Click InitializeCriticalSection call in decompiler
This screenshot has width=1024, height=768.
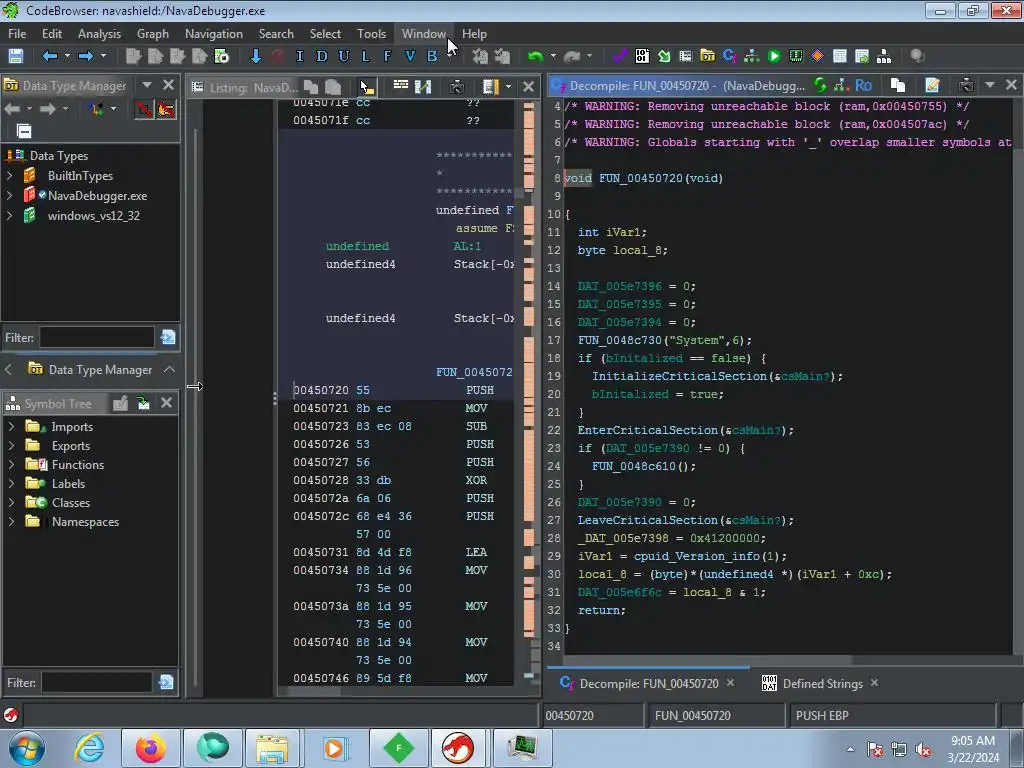click(679, 376)
